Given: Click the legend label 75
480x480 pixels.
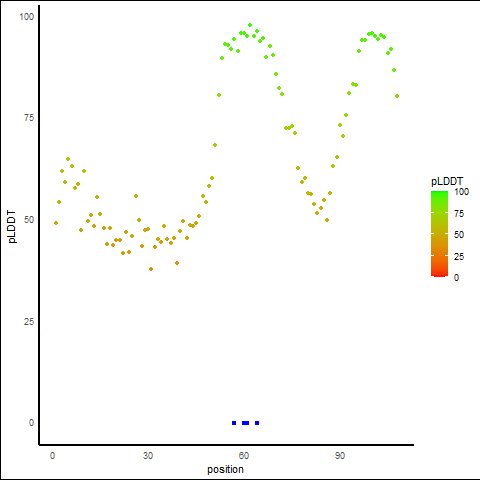Looking at the screenshot, I should point(459,213).
